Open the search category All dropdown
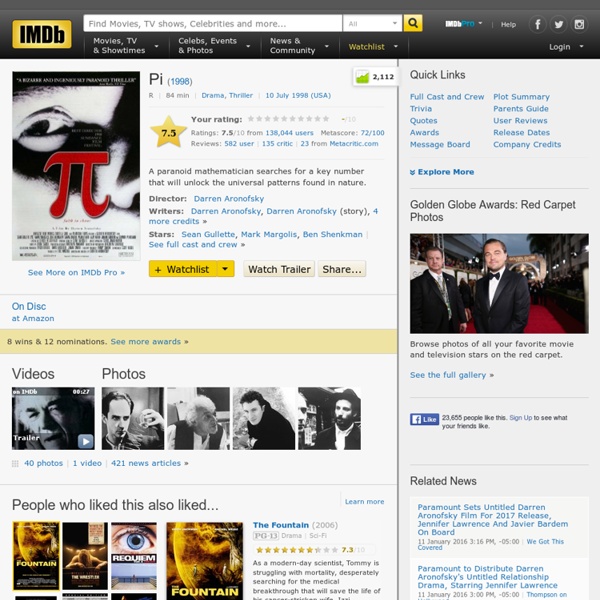The width and height of the screenshot is (600, 600). coord(372,23)
